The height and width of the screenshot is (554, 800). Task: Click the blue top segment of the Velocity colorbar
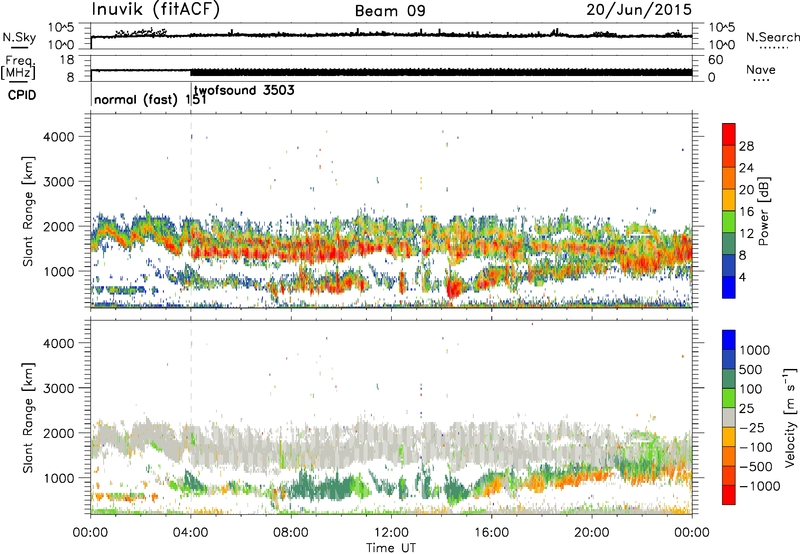[x=729, y=340]
